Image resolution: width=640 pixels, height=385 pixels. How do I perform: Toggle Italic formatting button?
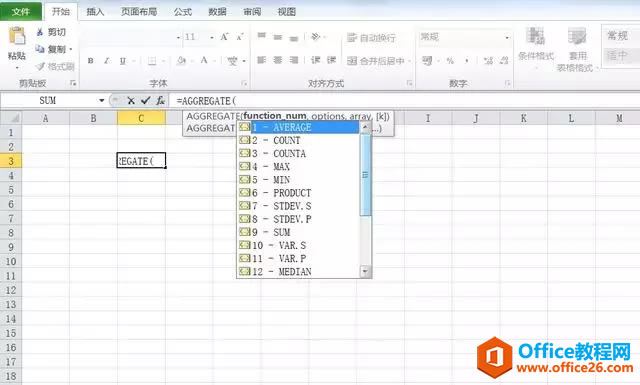(x=107, y=61)
